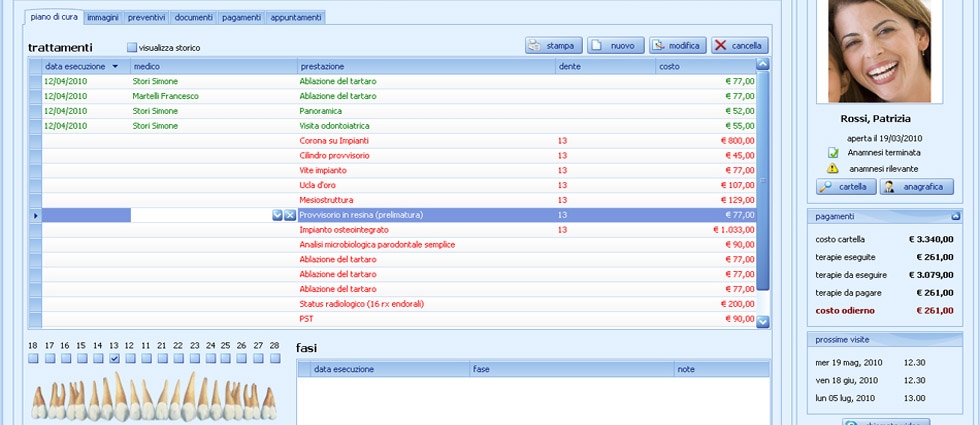Open the appuntamenti tab
Viewport: 980px width, 425px height.
[296, 18]
